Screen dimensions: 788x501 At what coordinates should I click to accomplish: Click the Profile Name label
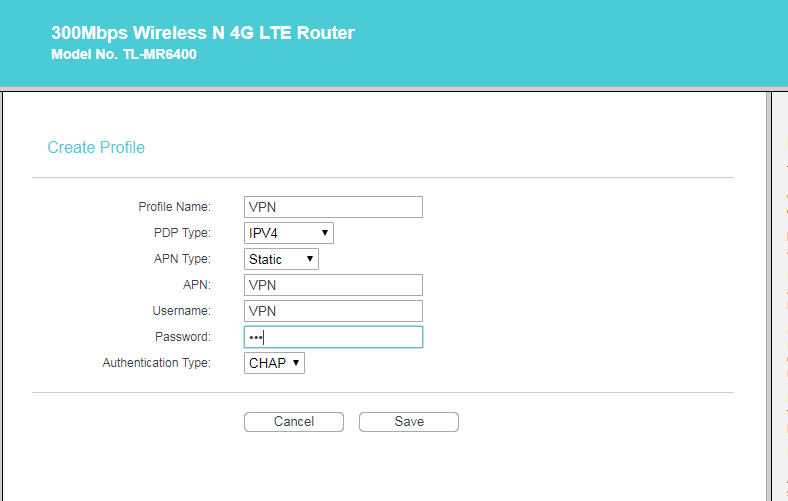pyautogui.click(x=174, y=207)
